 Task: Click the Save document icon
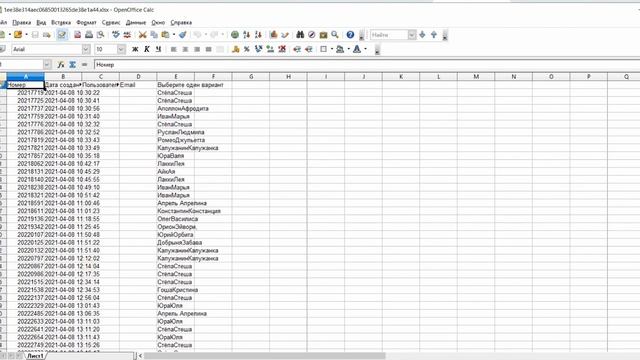click(x=35, y=35)
